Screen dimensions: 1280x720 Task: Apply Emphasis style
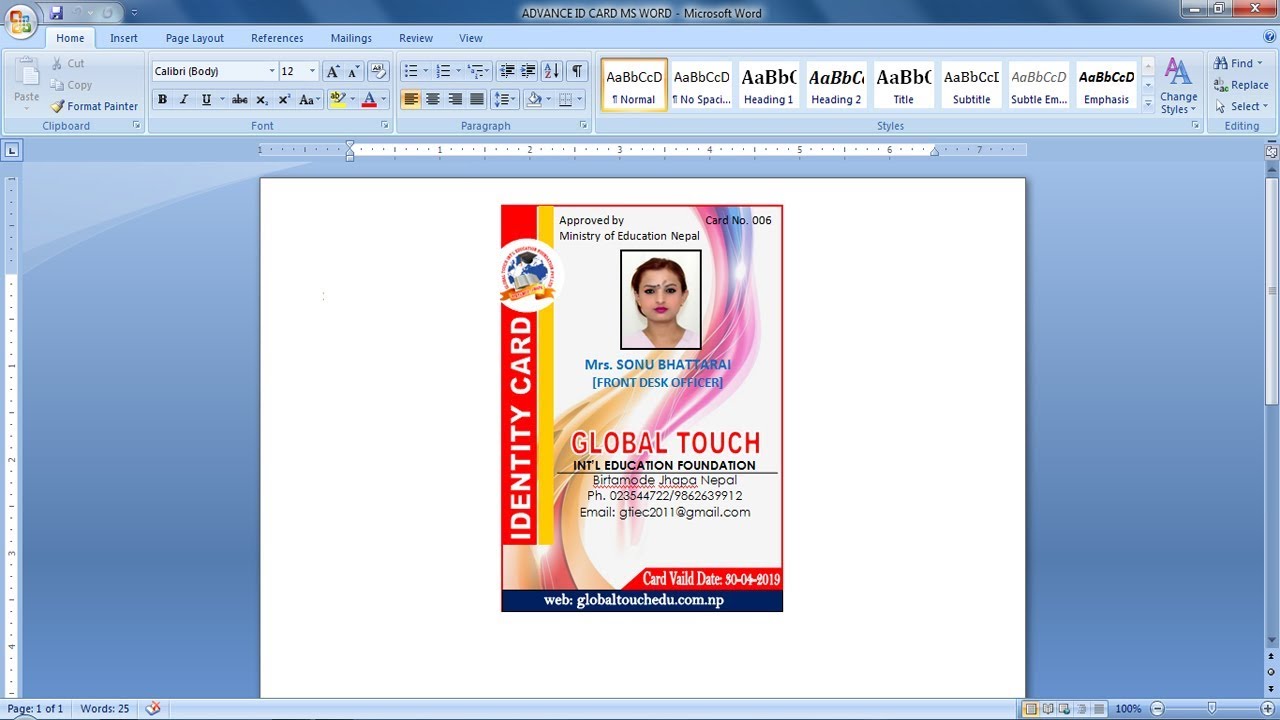[1106, 85]
